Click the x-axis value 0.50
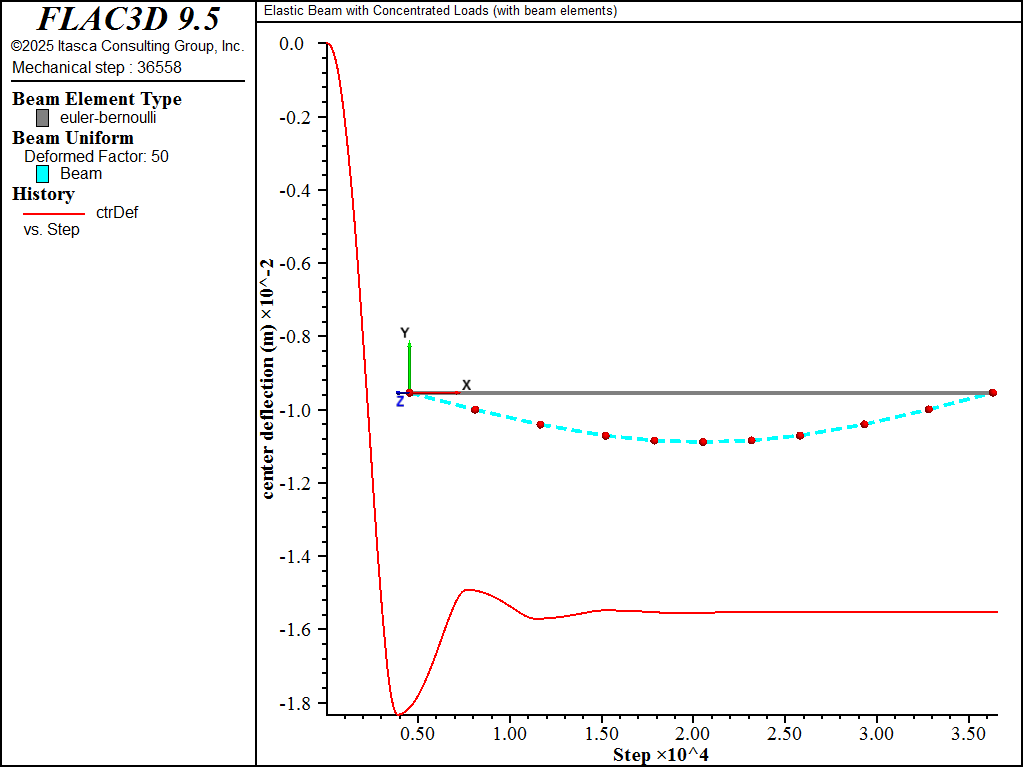Image resolution: width=1024 pixels, height=768 pixels. click(417, 733)
